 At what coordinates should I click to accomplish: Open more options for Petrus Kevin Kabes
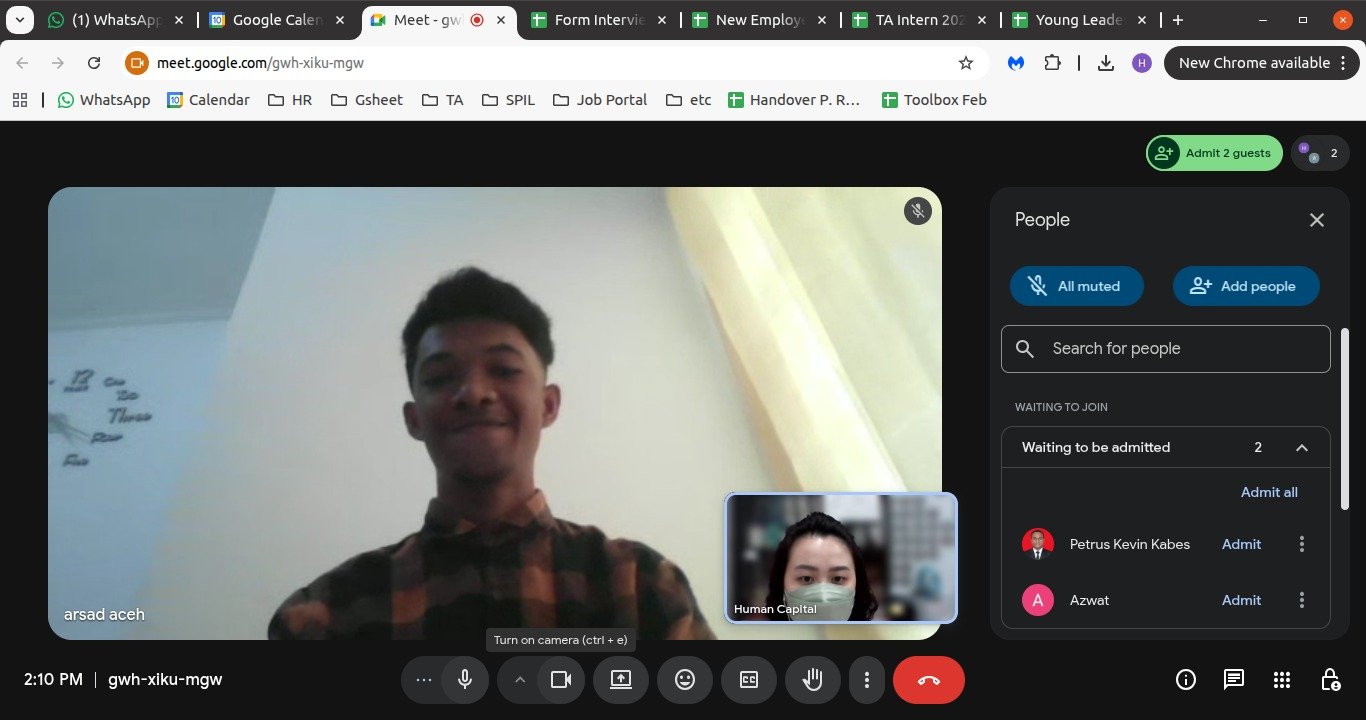tap(1302, 544)
